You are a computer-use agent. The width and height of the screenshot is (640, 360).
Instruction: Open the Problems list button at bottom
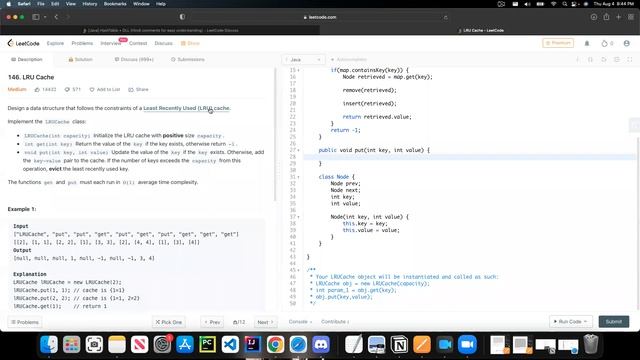(x=25, y=322)
